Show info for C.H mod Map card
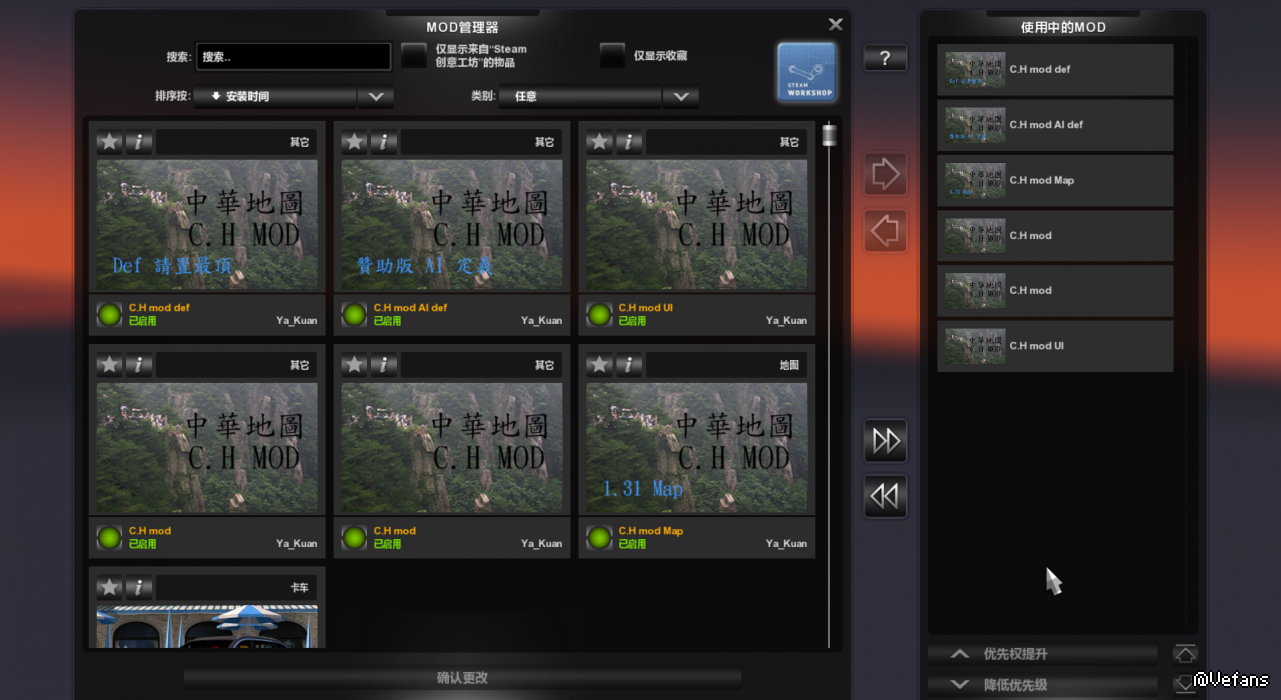Viewport: 1281px width, 700px height. 629,365
